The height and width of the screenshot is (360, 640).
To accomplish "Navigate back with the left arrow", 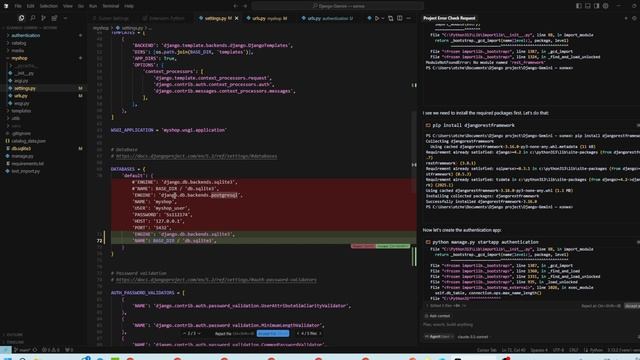I will [236, 6].
